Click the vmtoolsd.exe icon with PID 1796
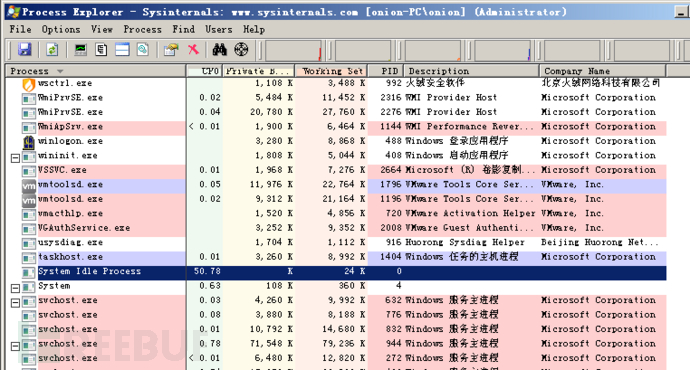The width and height of the screenshot is (690, 370). (x=29, y=186)
